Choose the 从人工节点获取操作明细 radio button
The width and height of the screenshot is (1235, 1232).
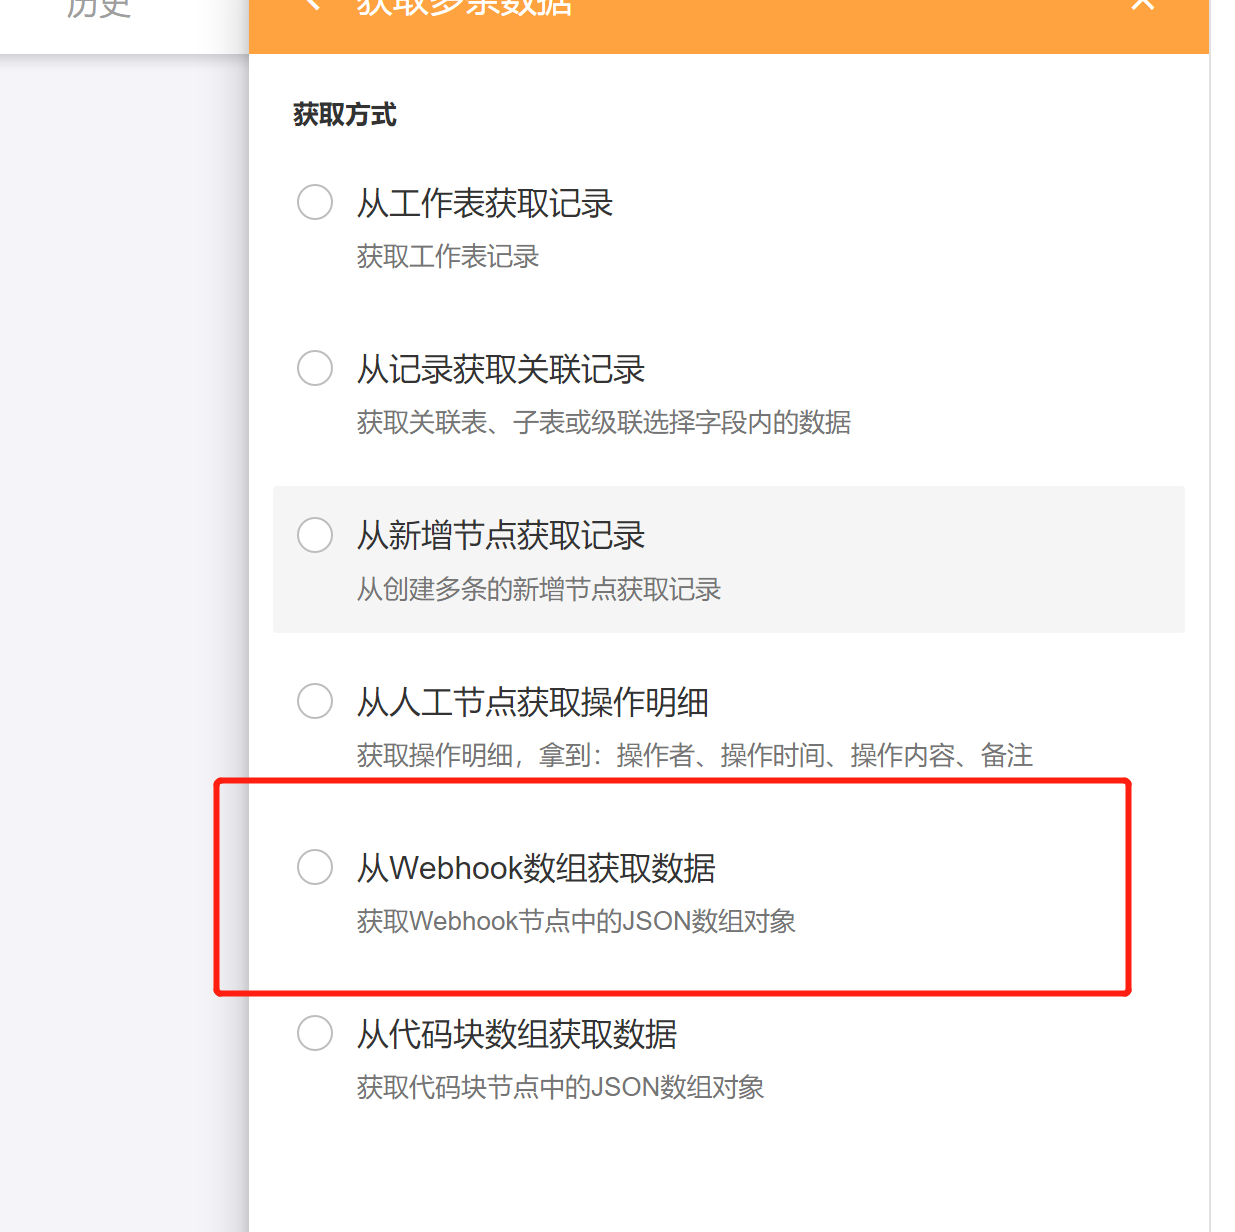tap(315, 701)
